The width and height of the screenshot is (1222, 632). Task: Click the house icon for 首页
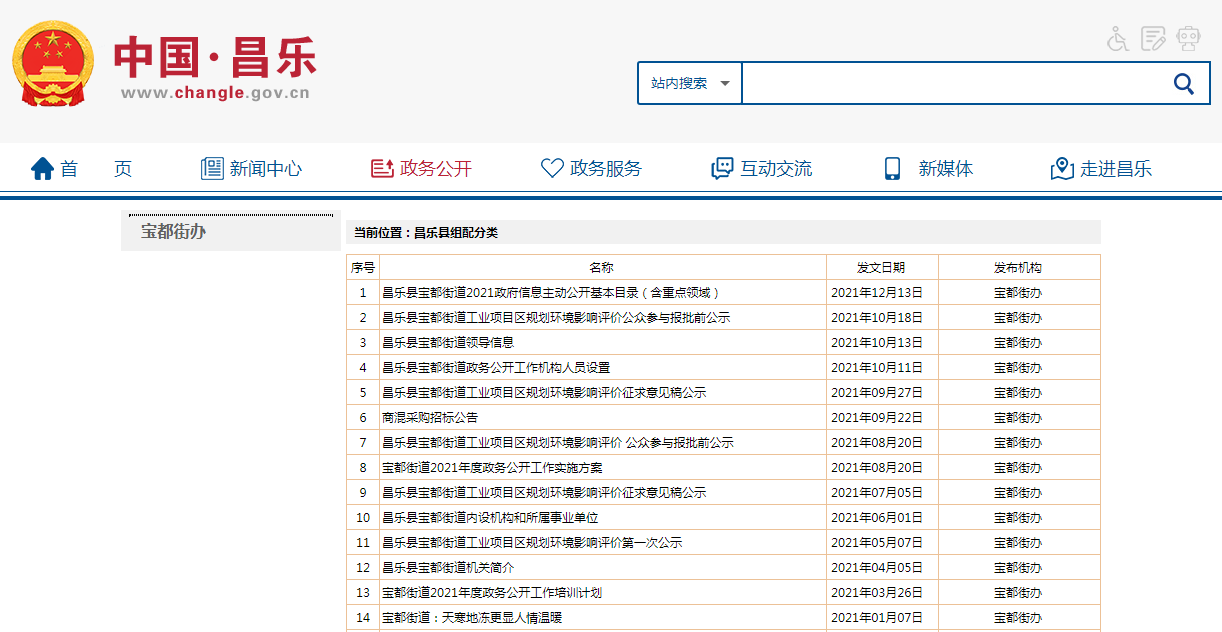pyautogui.click(x=42, y=169)
